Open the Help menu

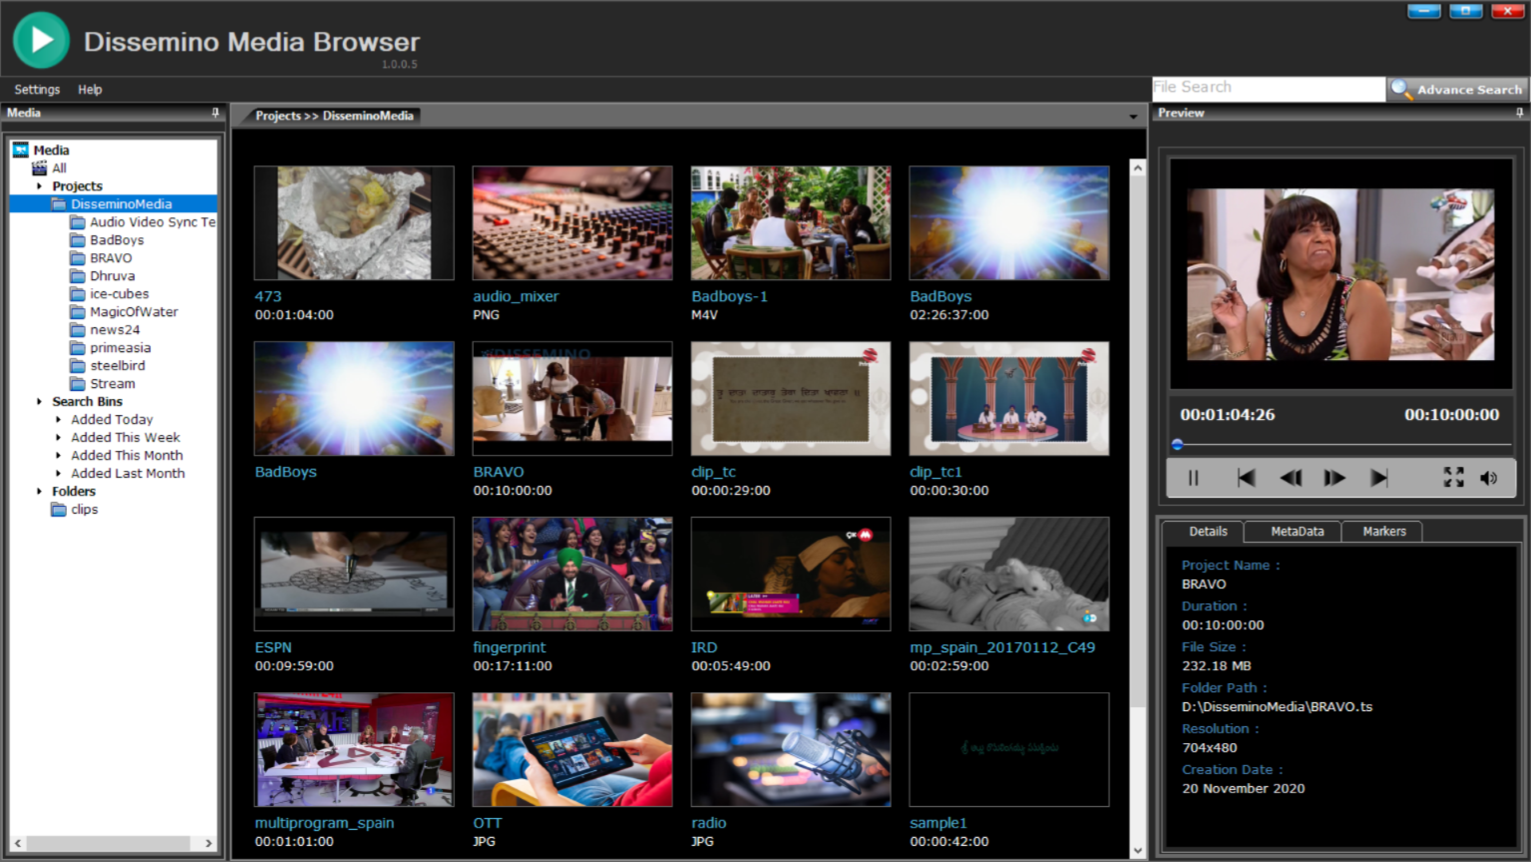coord(89,89)
